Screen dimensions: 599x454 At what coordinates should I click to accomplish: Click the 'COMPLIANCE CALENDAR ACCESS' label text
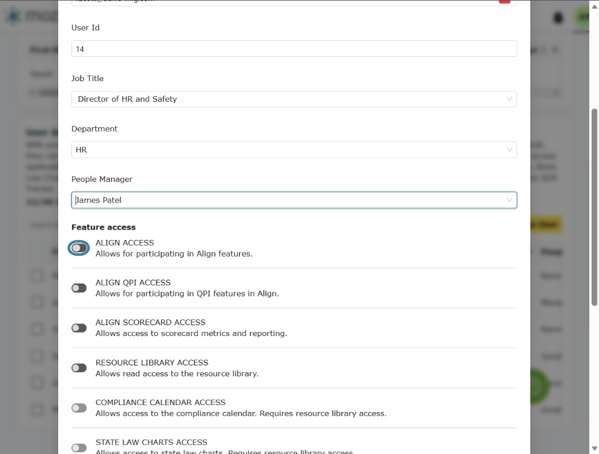coord(160,402)
